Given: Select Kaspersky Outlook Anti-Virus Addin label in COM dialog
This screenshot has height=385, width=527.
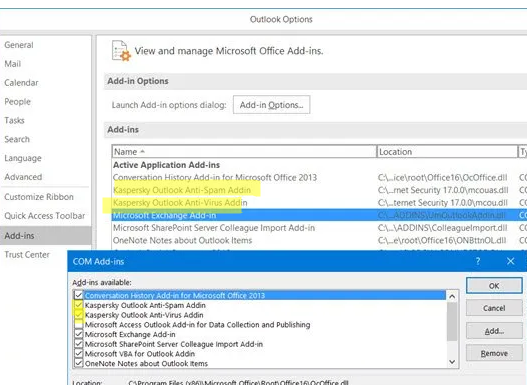Looking at the screenshot, I should [144, 315].
